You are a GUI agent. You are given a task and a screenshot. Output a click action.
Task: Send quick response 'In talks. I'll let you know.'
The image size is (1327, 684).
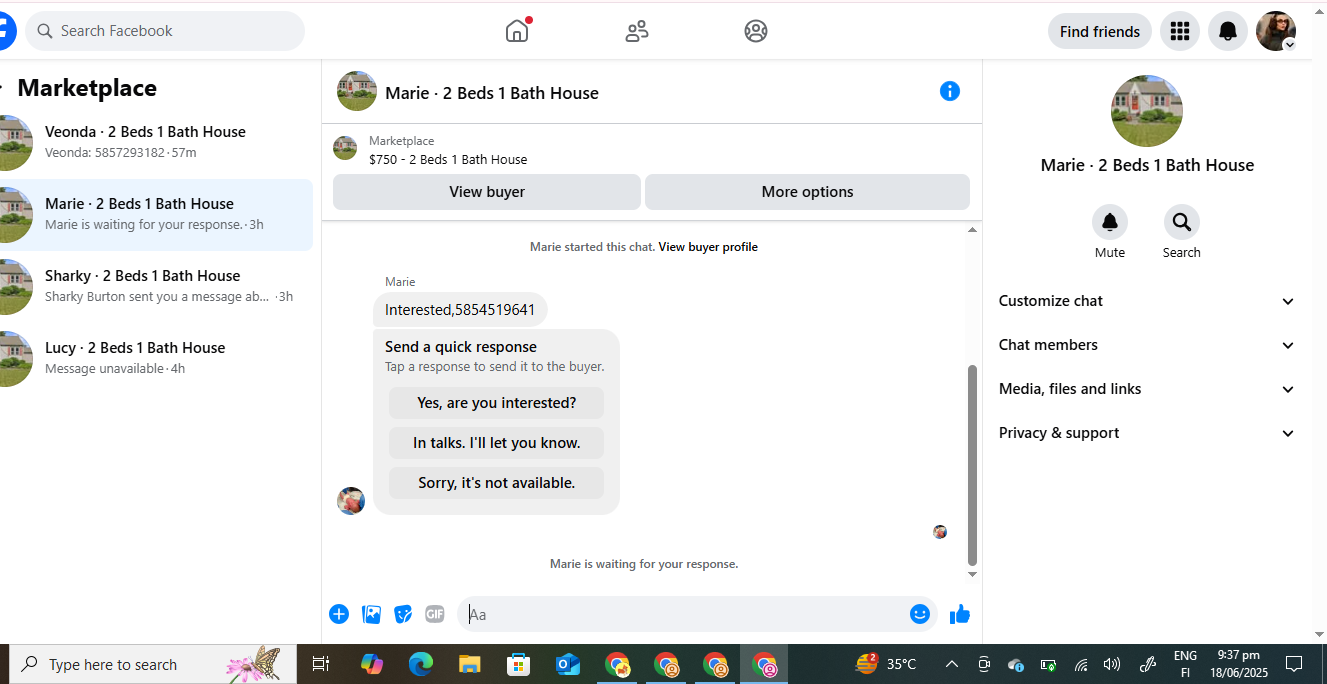(x=496, y=443)
